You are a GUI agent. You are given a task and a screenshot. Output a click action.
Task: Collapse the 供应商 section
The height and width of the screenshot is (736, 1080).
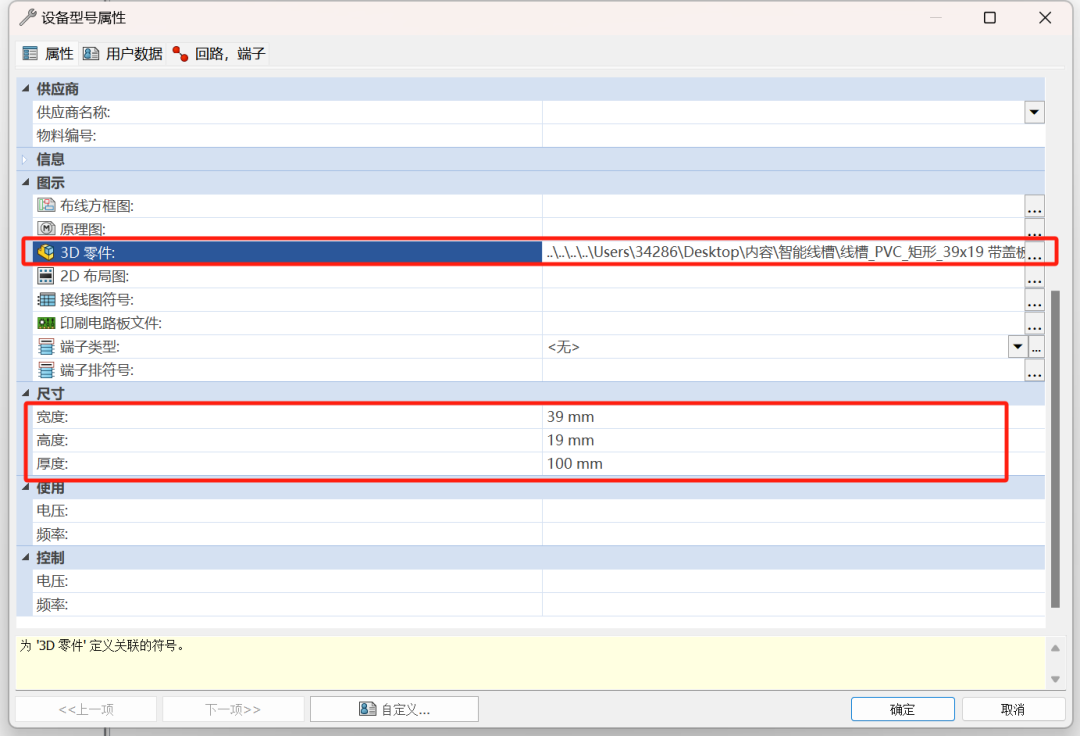pos(25,89)
